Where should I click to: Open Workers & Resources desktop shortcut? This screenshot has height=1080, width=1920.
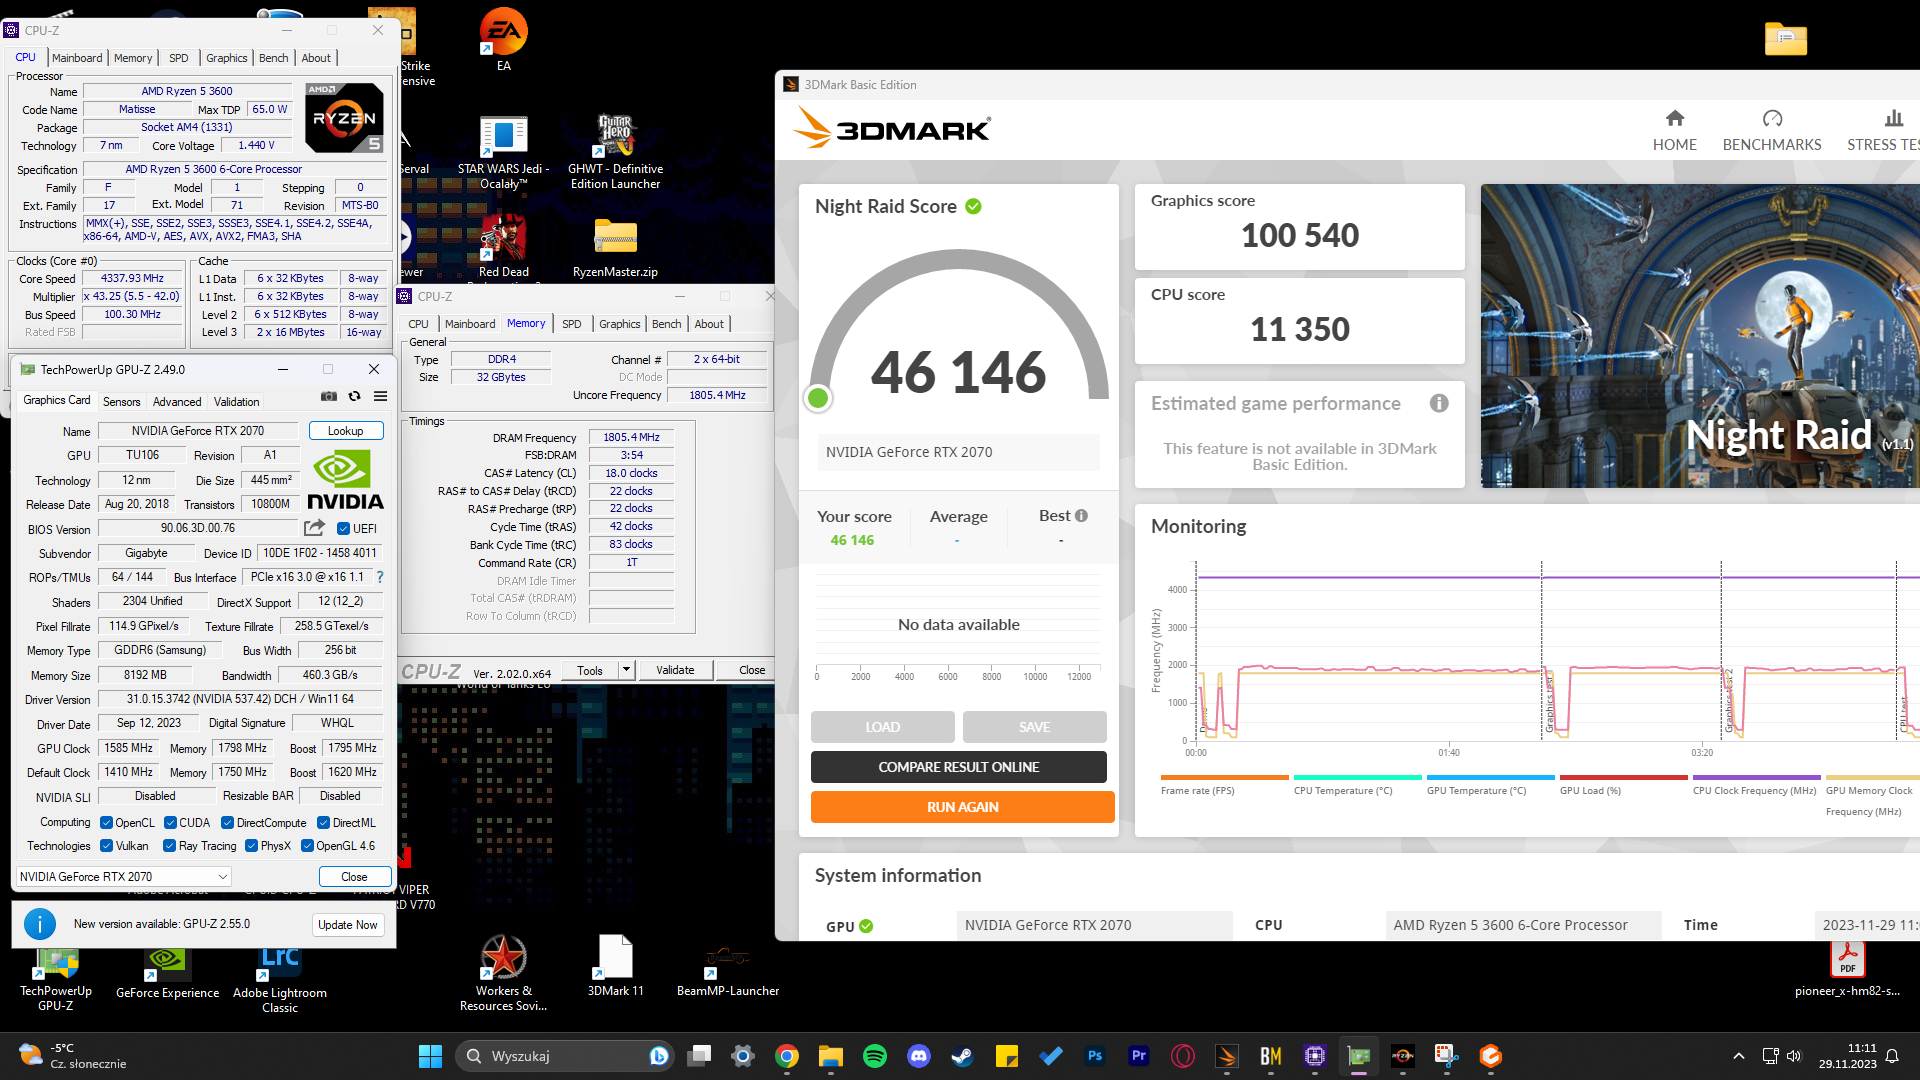pos(503,973)
